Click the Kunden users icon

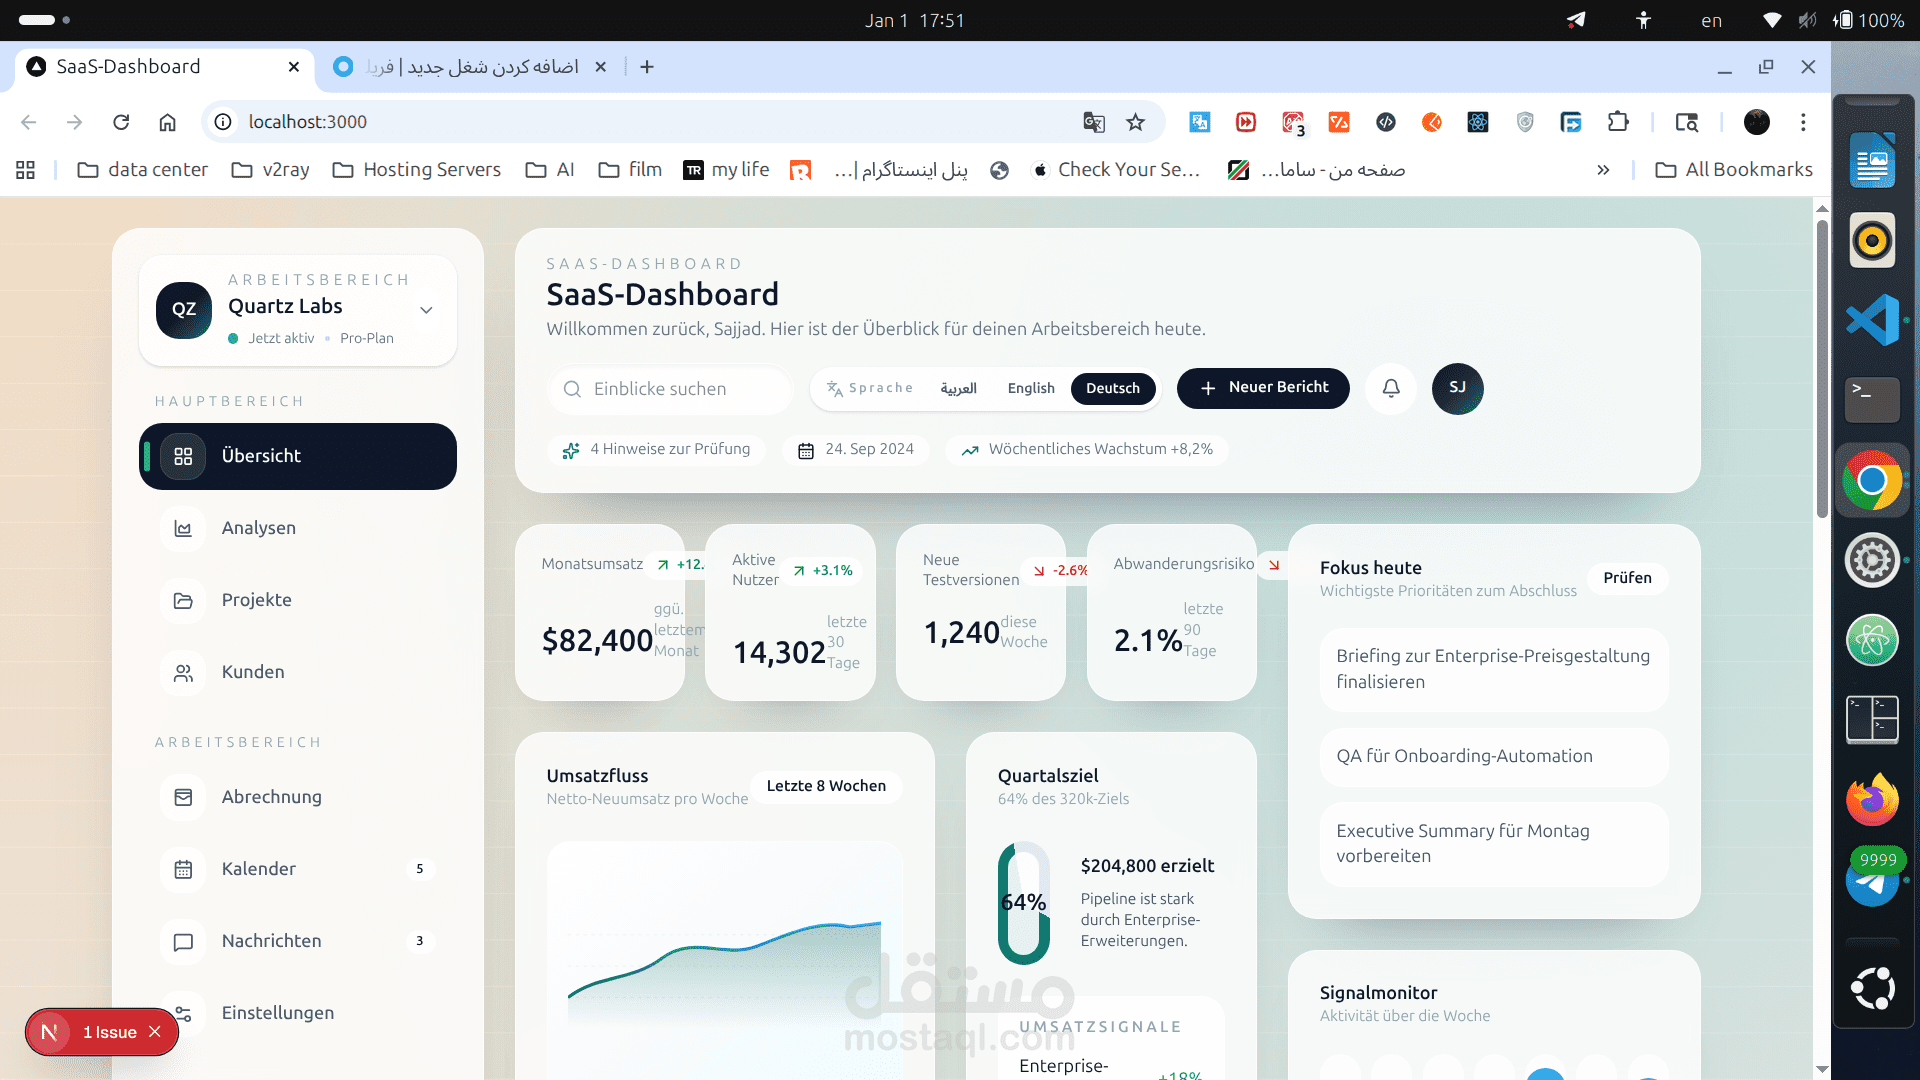[x=183, y=673]
